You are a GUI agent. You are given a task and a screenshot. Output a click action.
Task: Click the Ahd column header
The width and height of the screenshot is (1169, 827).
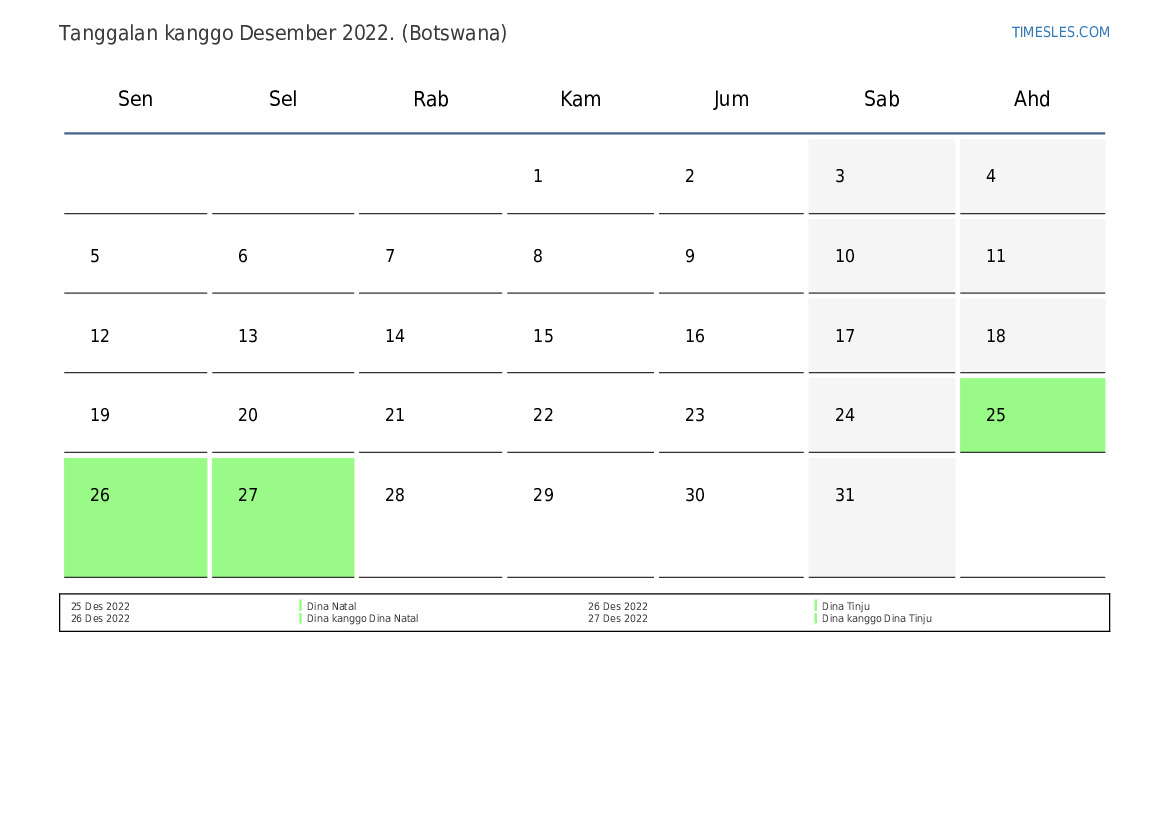click(1032, 99)
